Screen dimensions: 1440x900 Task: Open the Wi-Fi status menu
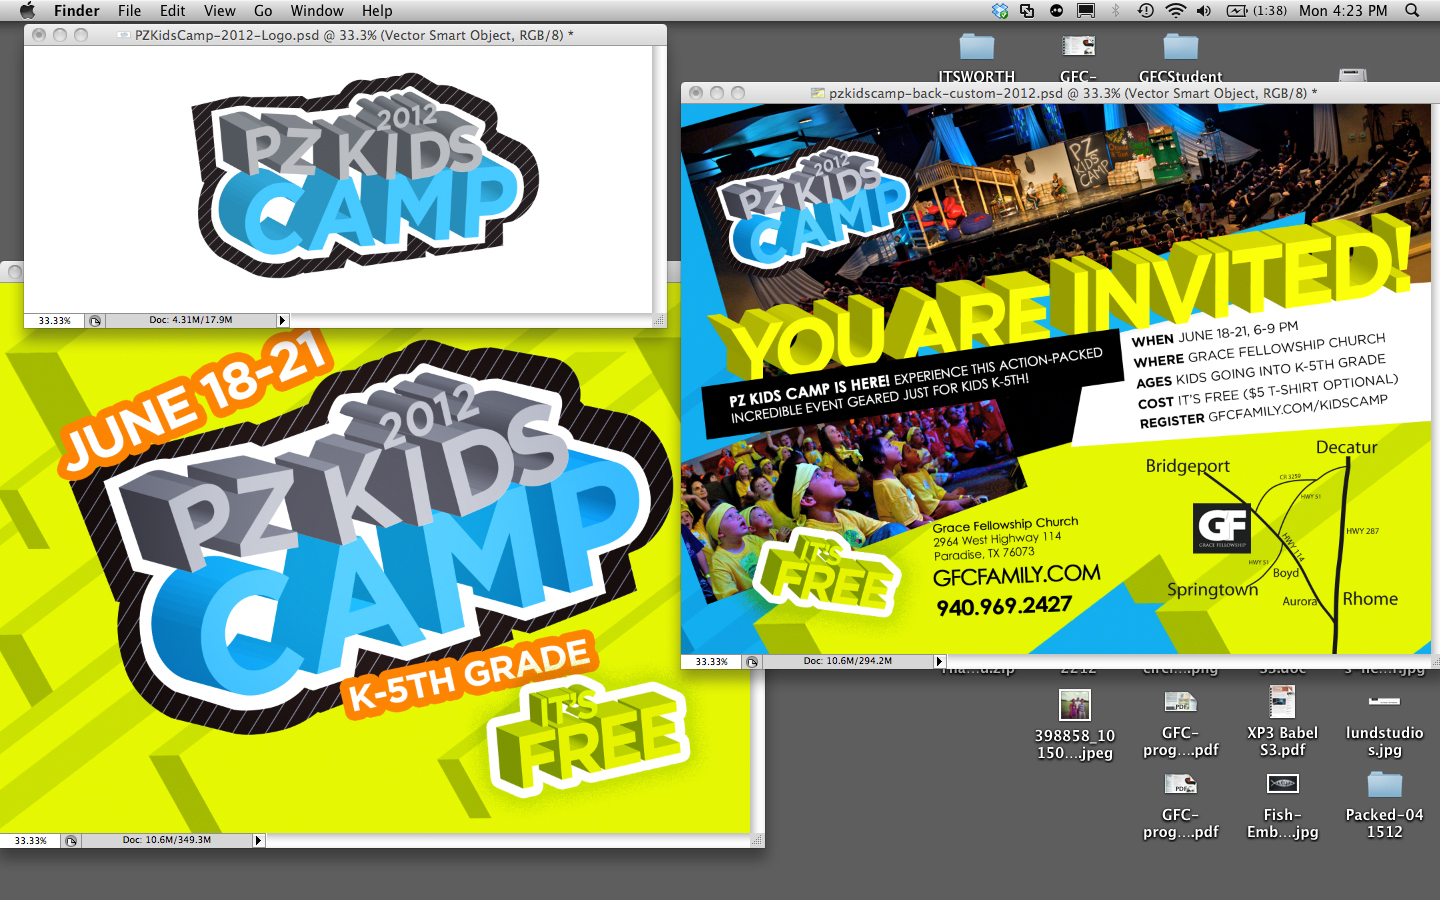(x=1176, y=11)
